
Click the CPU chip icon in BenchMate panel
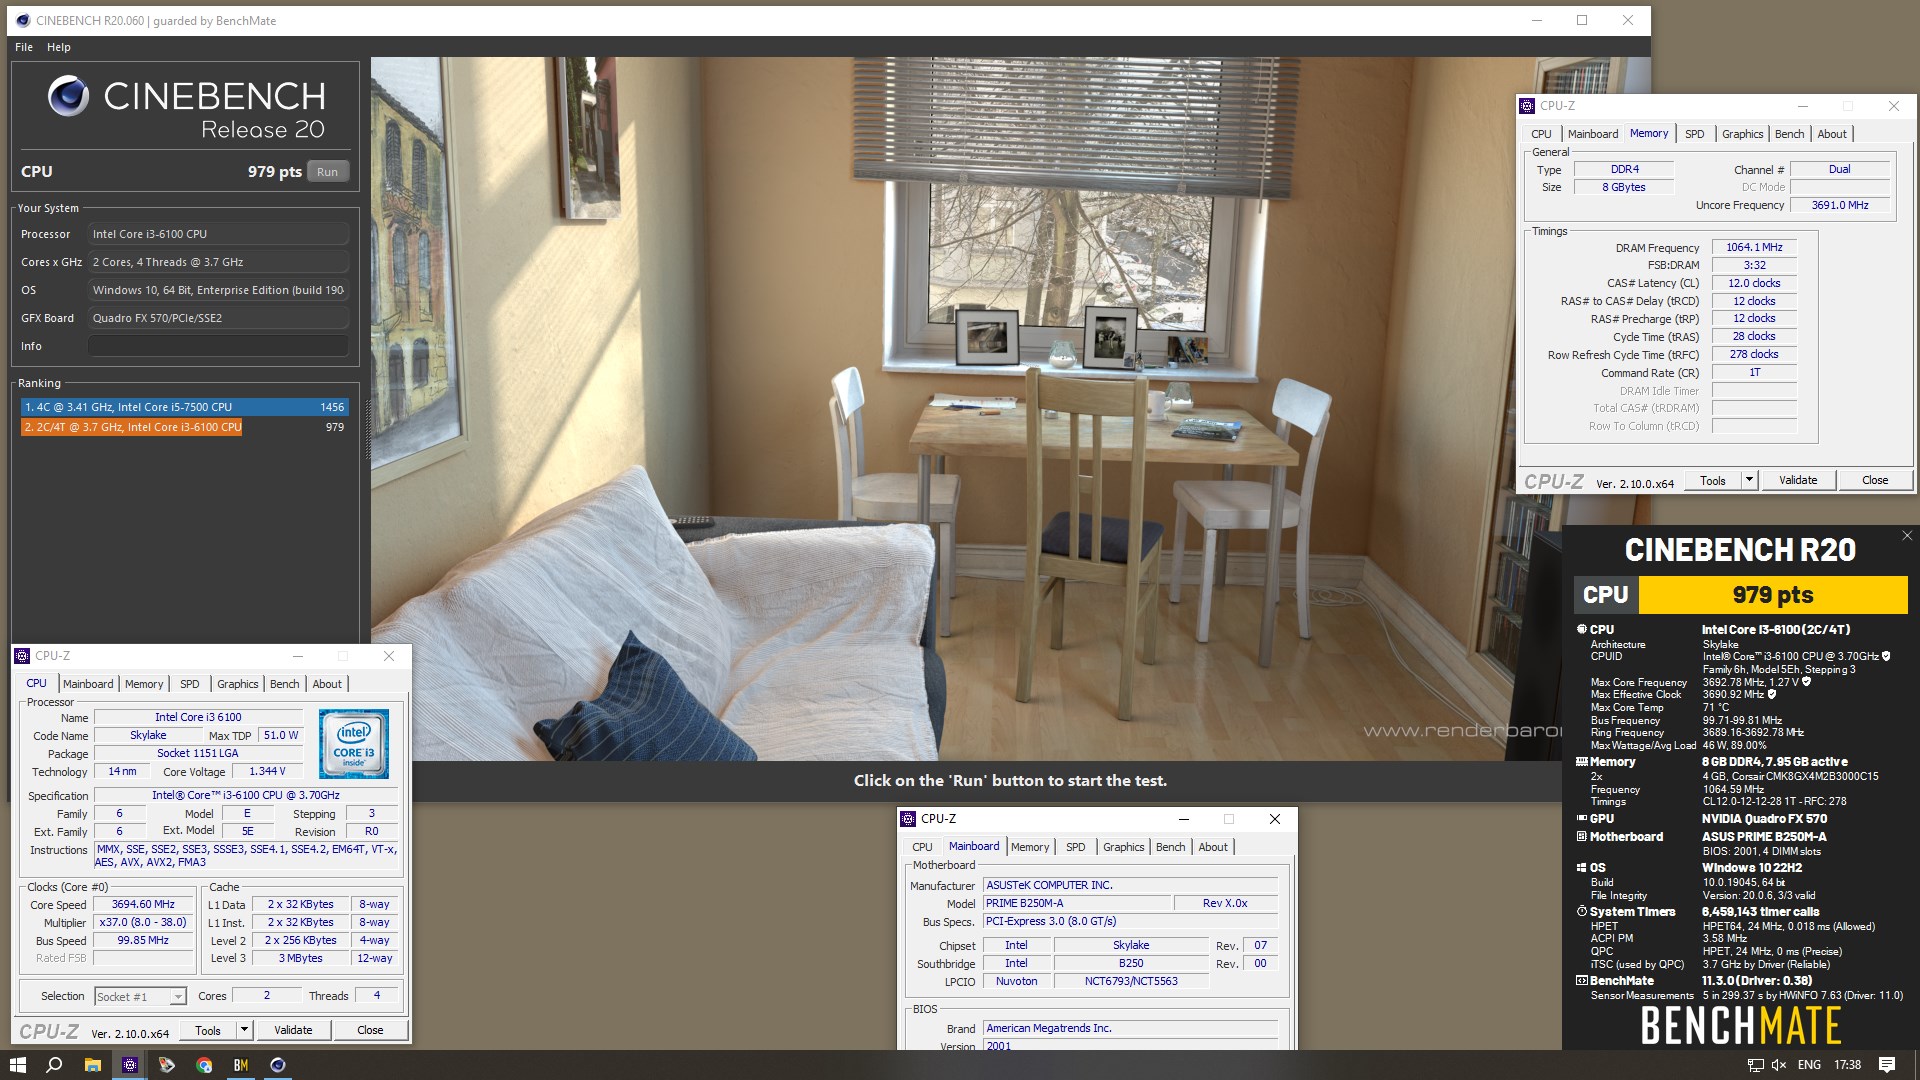[x=1582, y=629]
